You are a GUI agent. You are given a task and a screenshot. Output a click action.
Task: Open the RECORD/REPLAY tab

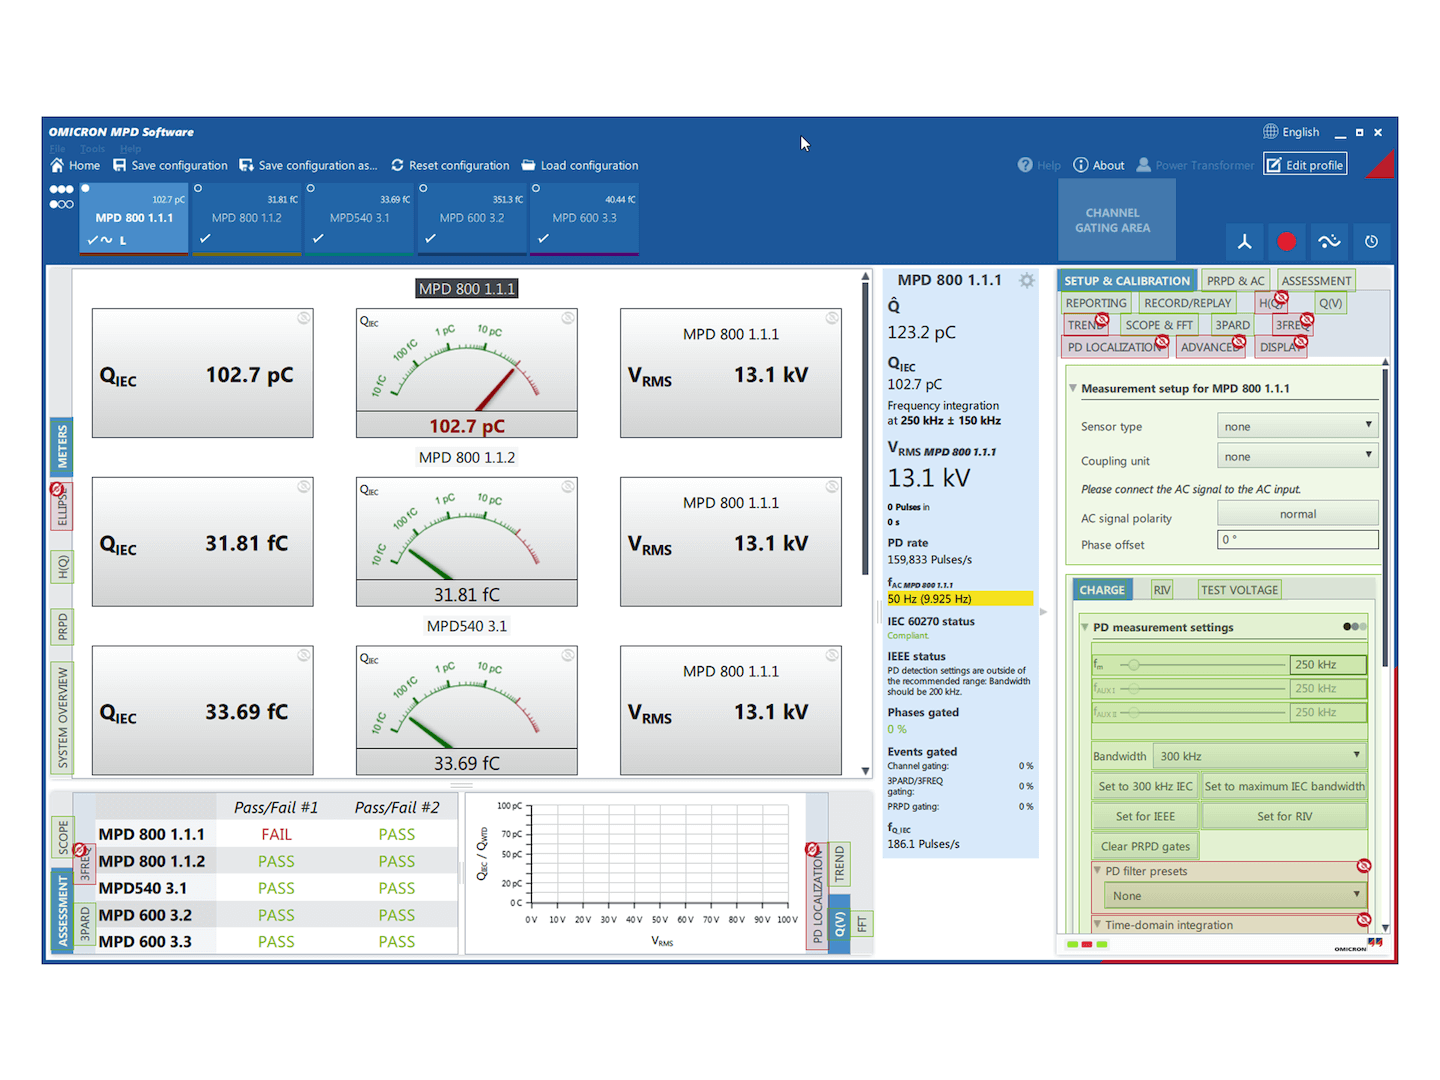[1187, 302]
